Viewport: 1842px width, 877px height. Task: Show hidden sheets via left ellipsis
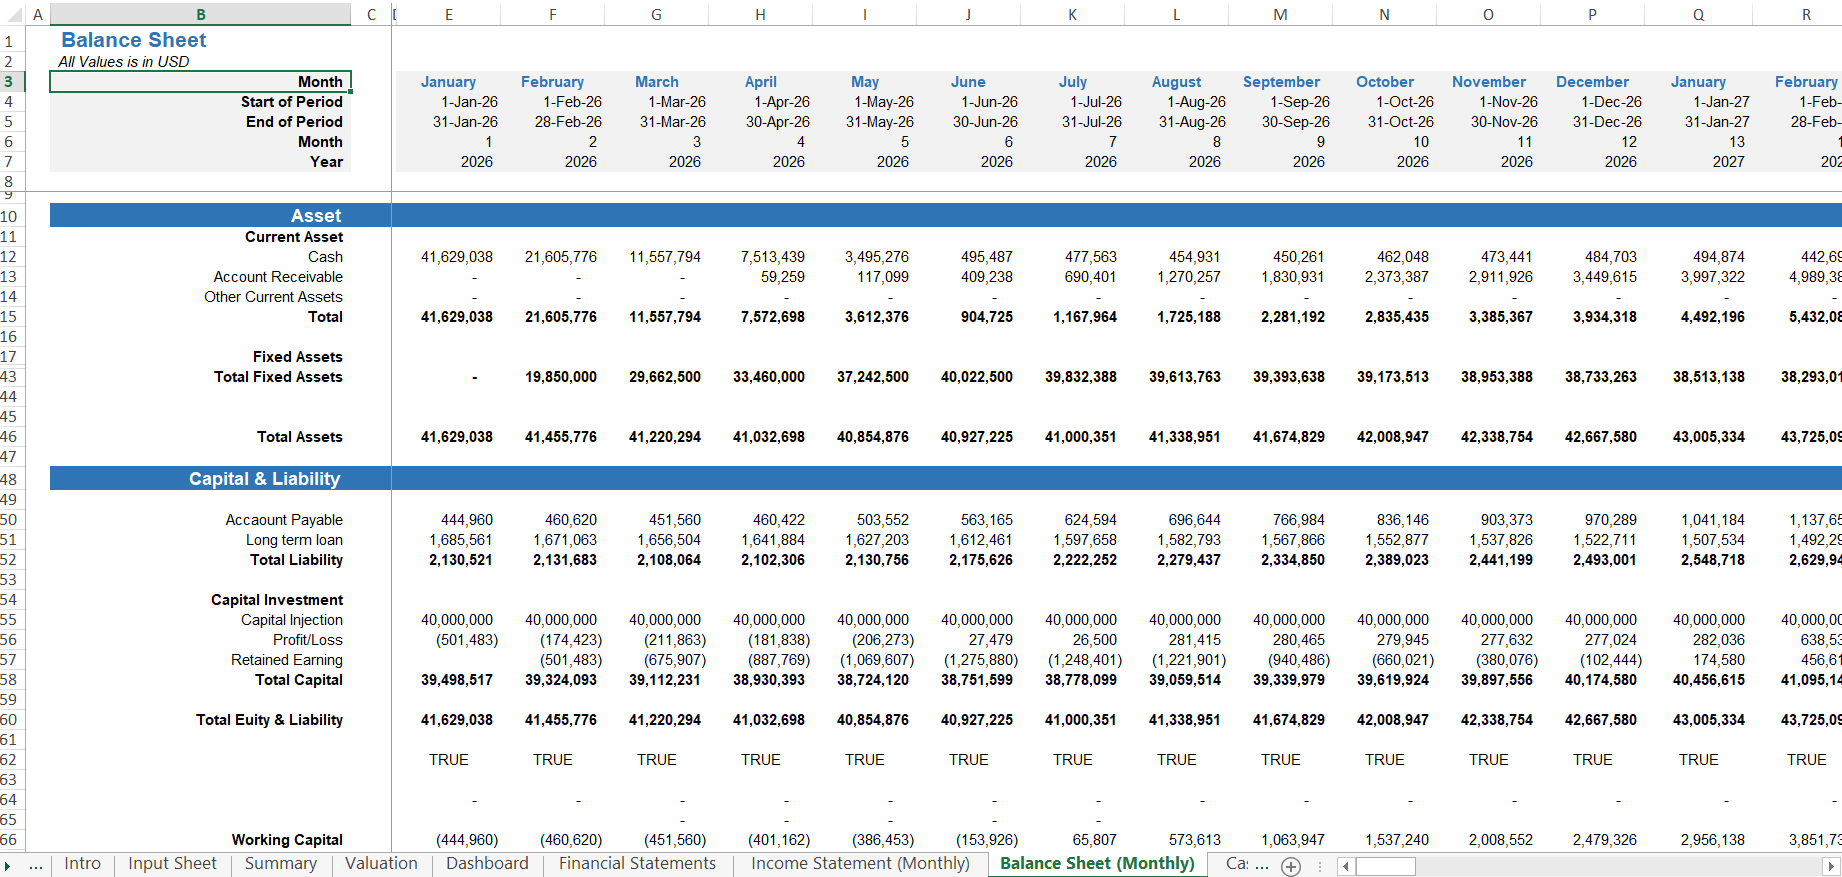click(x=36, y=865)
